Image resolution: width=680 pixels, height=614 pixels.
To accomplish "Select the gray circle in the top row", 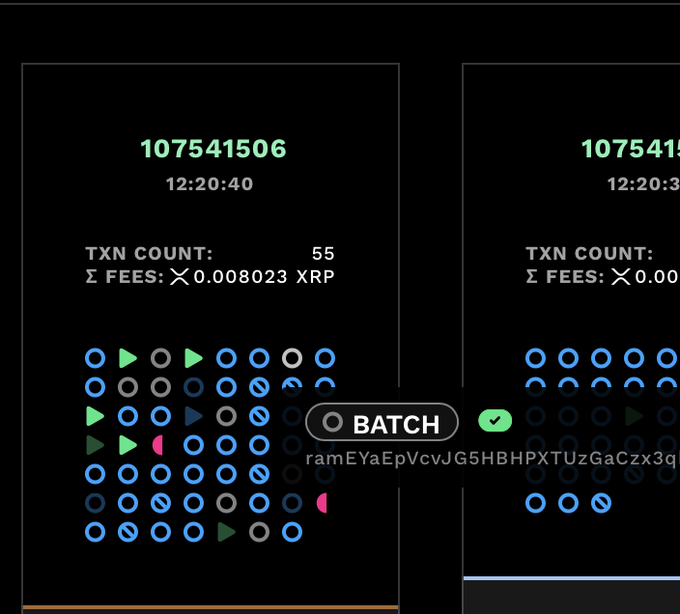I will pos(161,359).
